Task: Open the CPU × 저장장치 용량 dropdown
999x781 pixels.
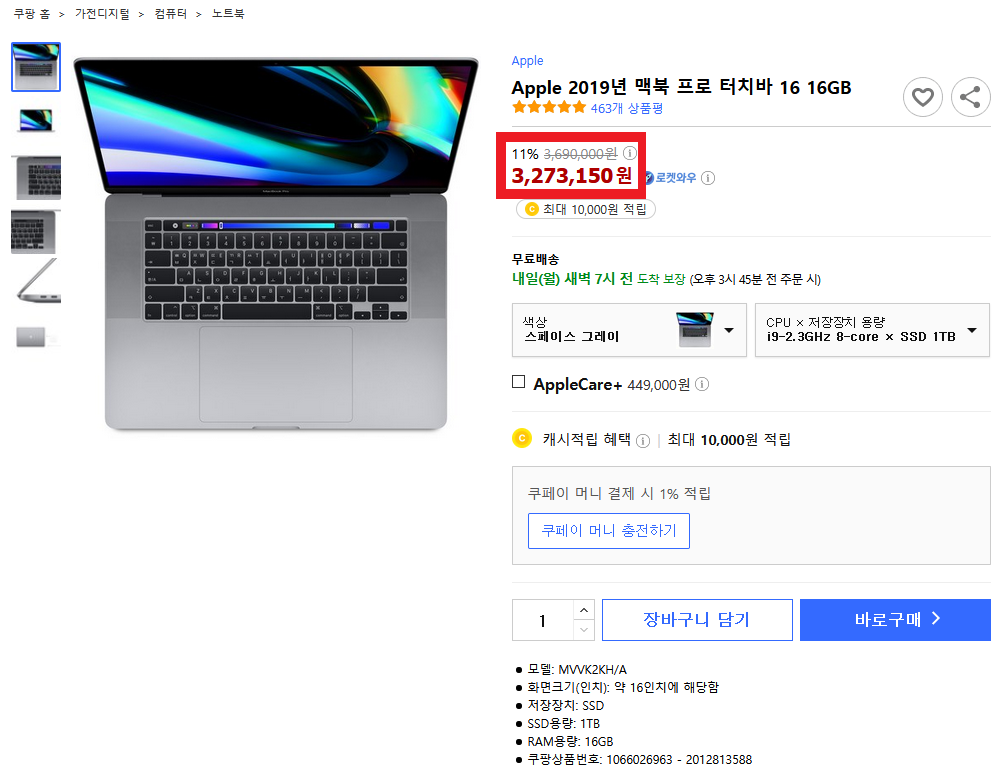Action: 872,330
